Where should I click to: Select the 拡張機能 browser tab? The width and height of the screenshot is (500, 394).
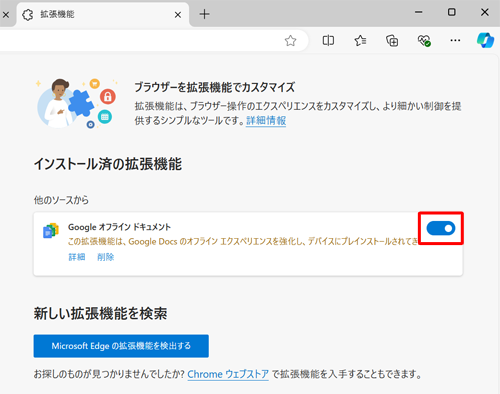[102, 14]
